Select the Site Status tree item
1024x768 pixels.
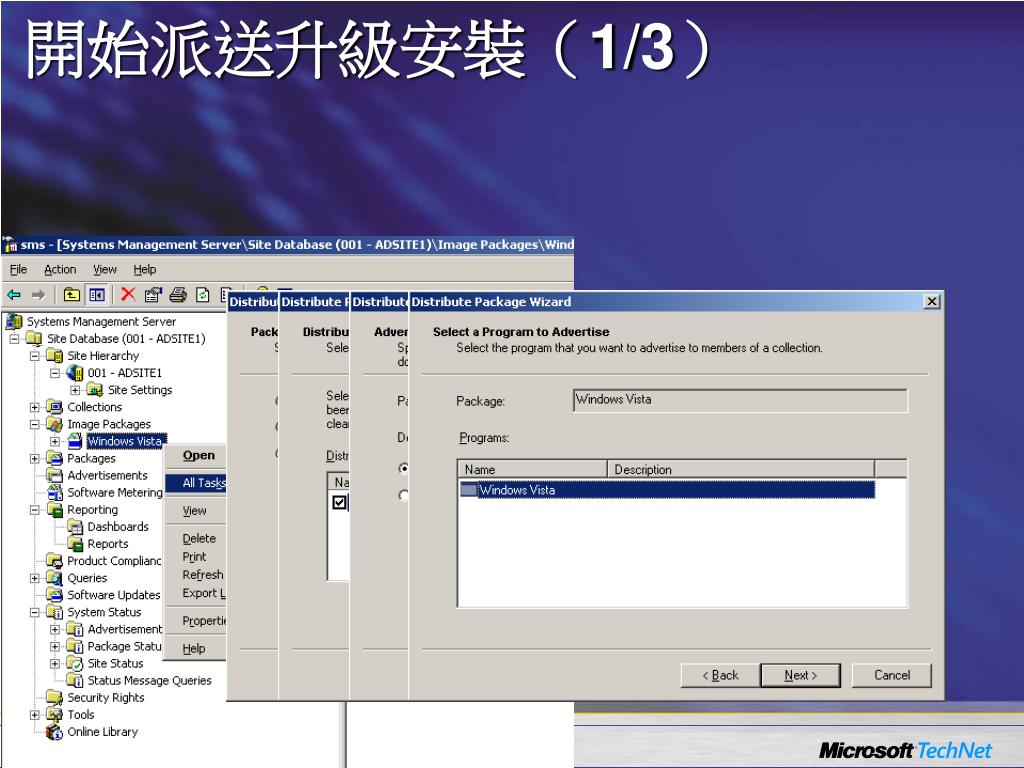click(116, 664)
